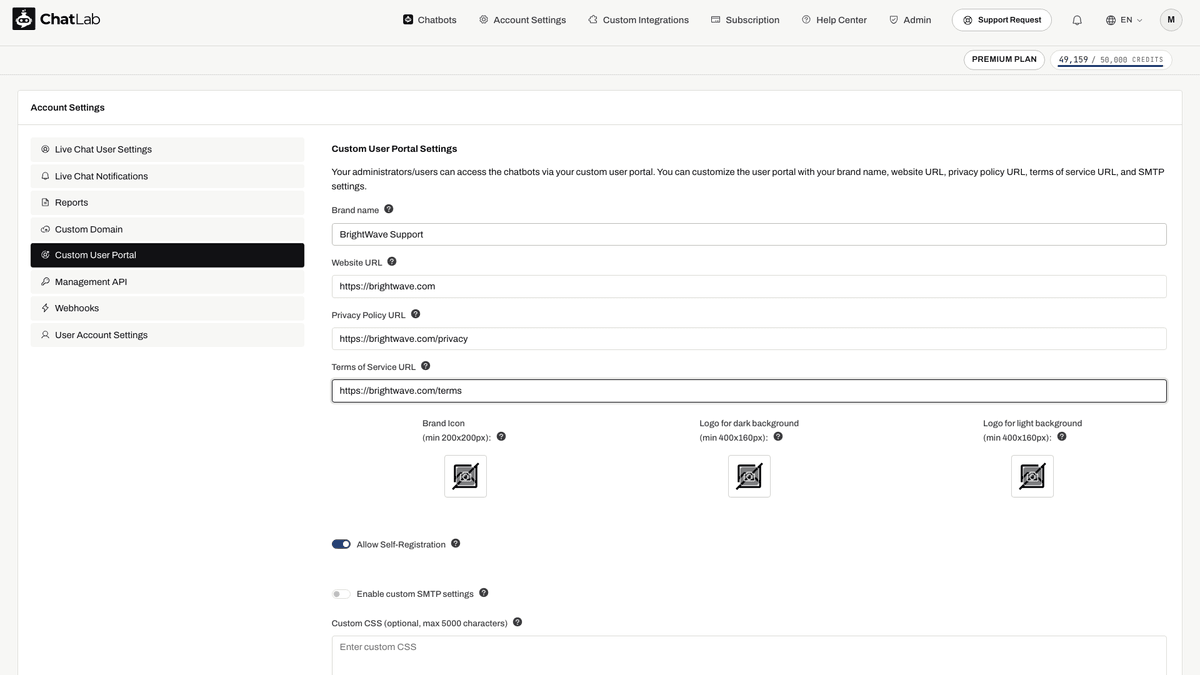Image resolution: width=1200 pixels, height=675 pixels.
Task: Click the Custom User Portal Settings heading
Action: (x=394, y=149)
